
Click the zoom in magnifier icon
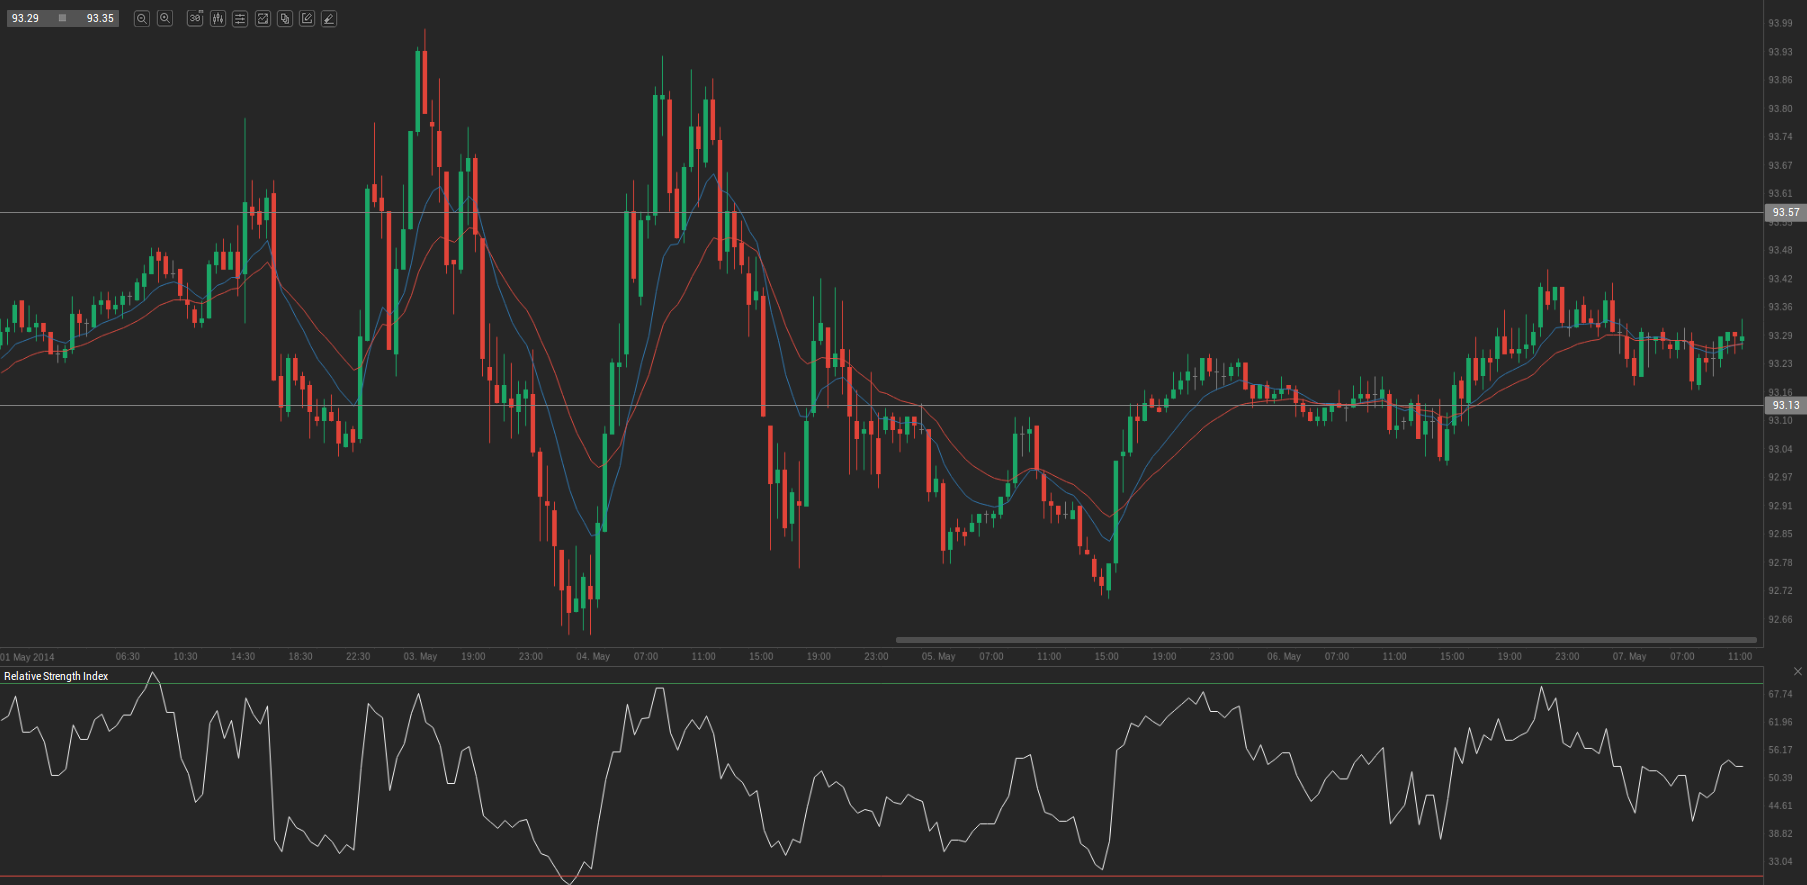pos(165,18)
